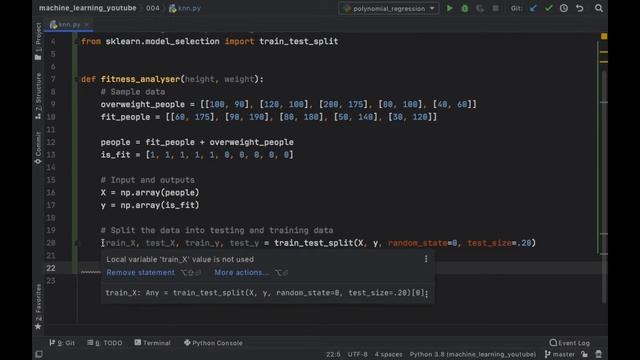Open the Terminal tool window

pos(153,343)
